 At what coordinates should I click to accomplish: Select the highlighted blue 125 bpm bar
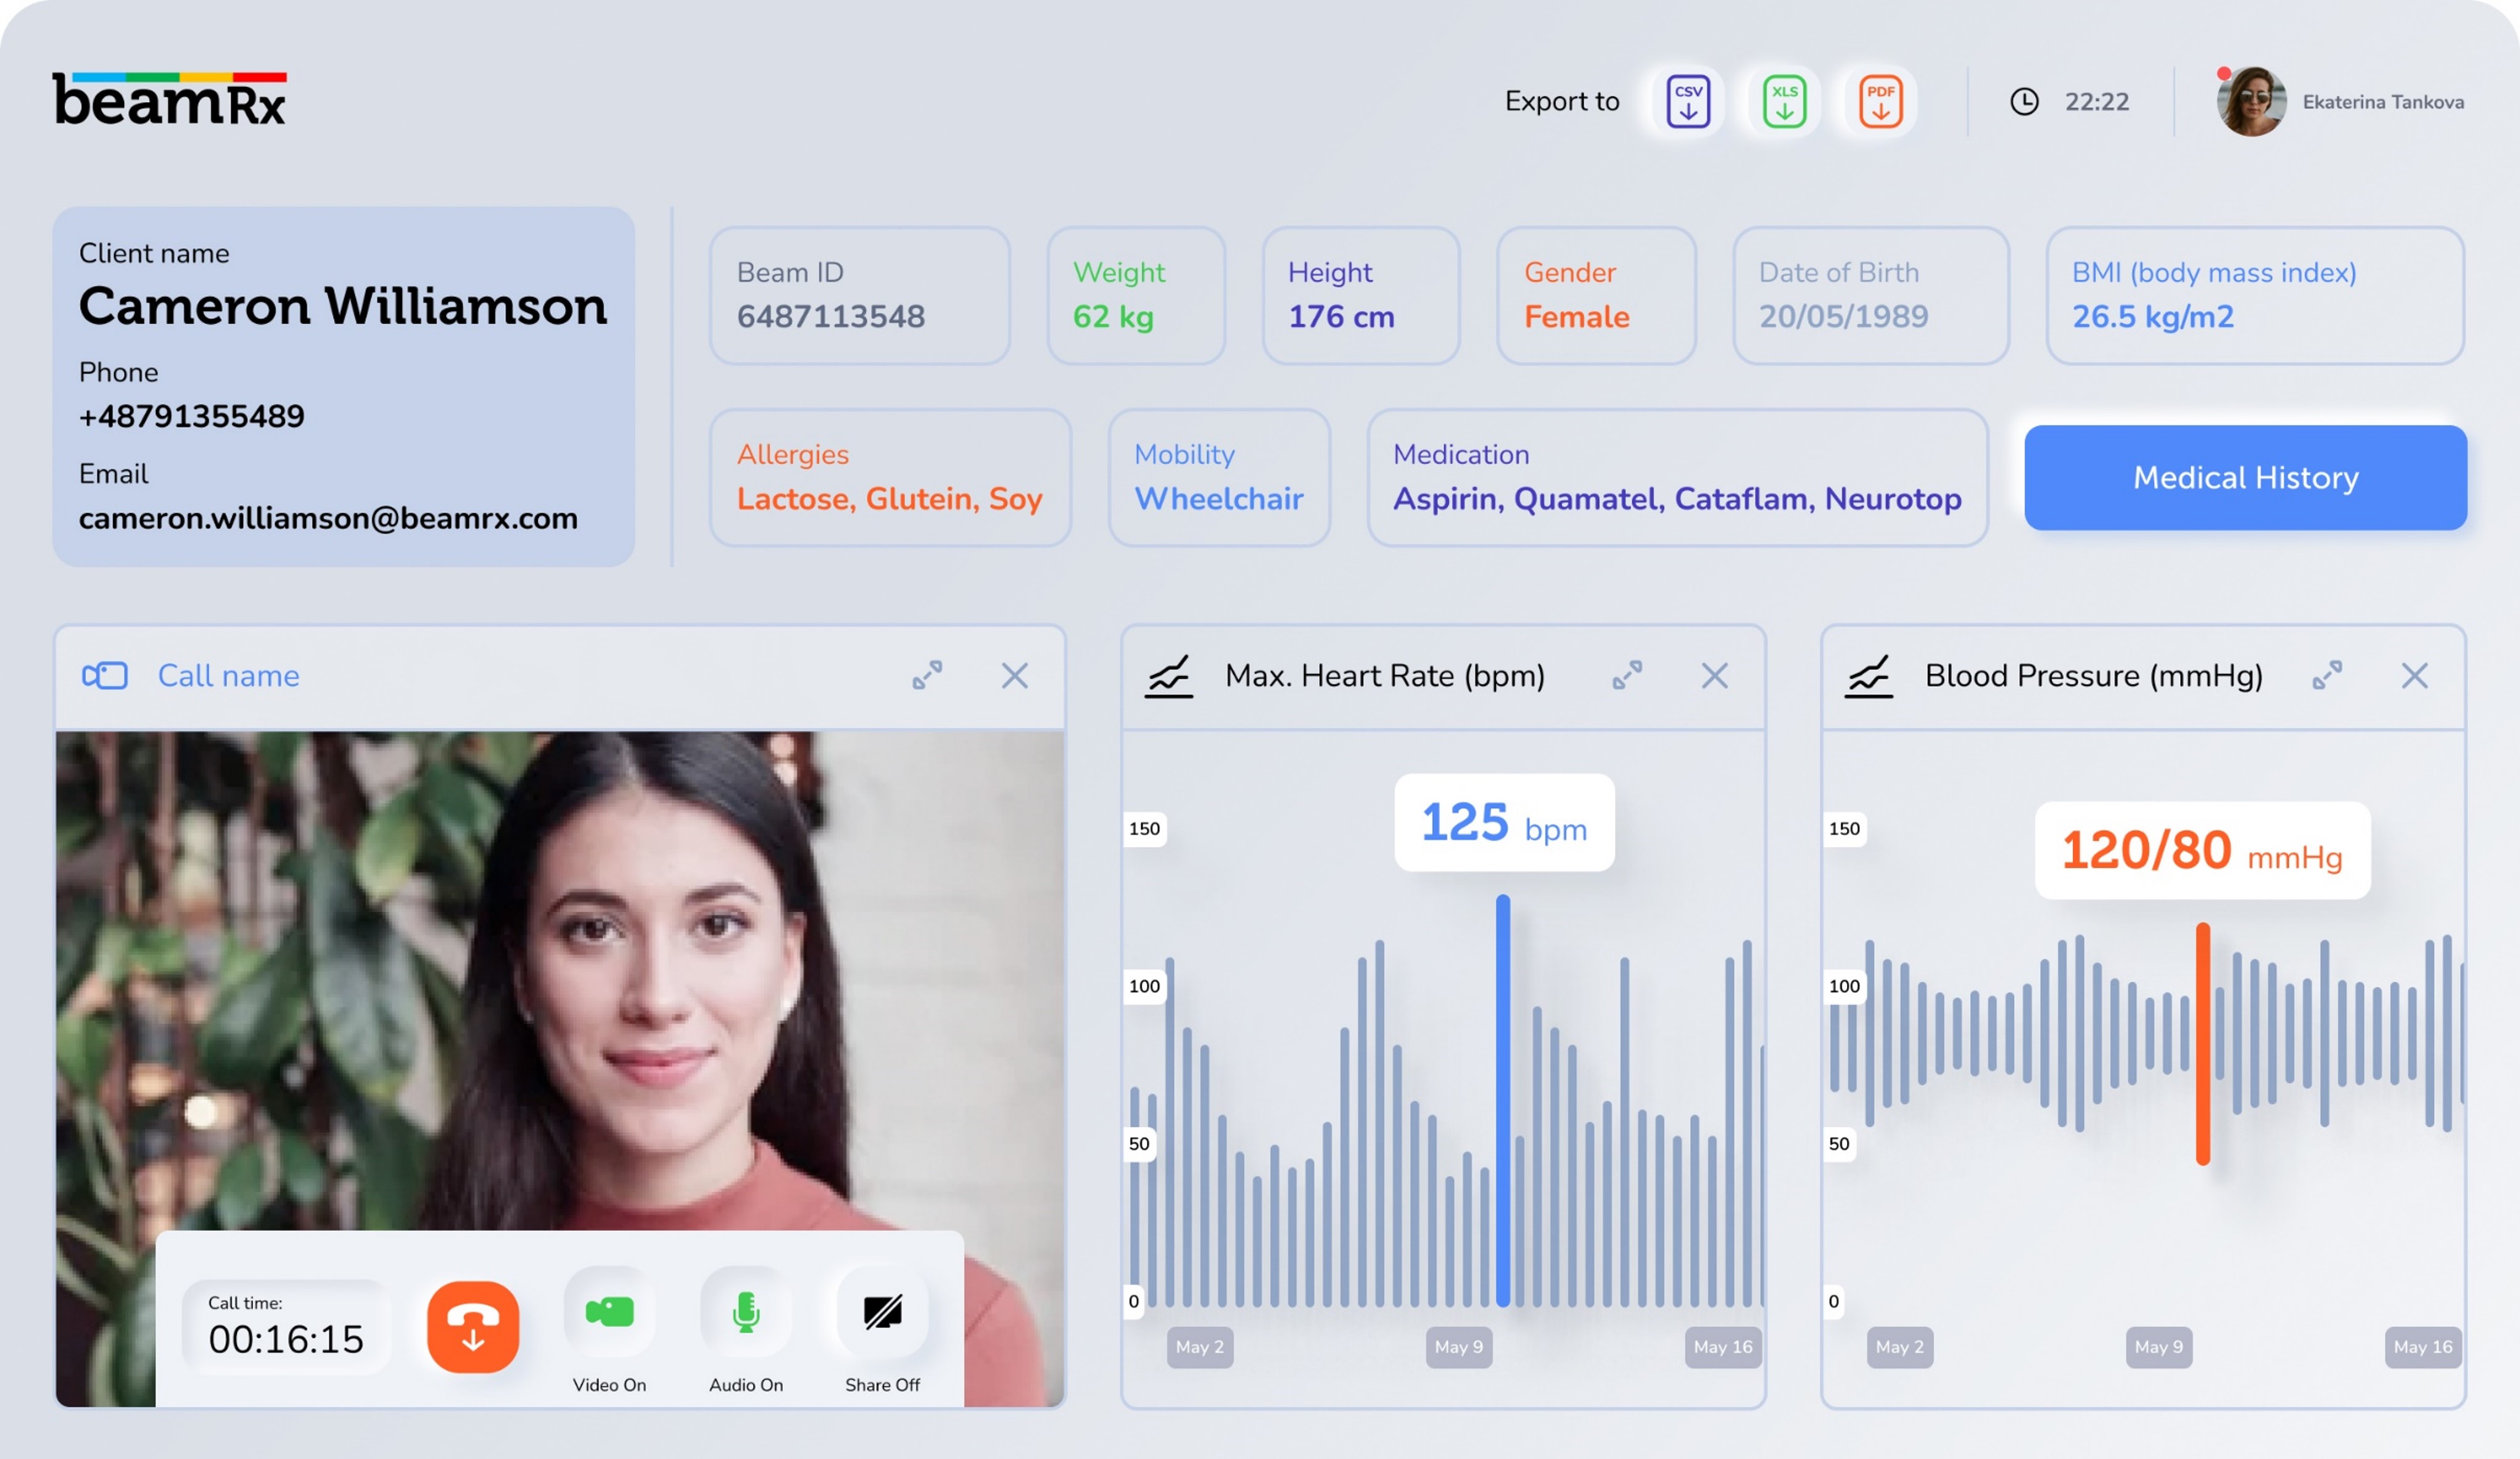pos(1502,1100)
